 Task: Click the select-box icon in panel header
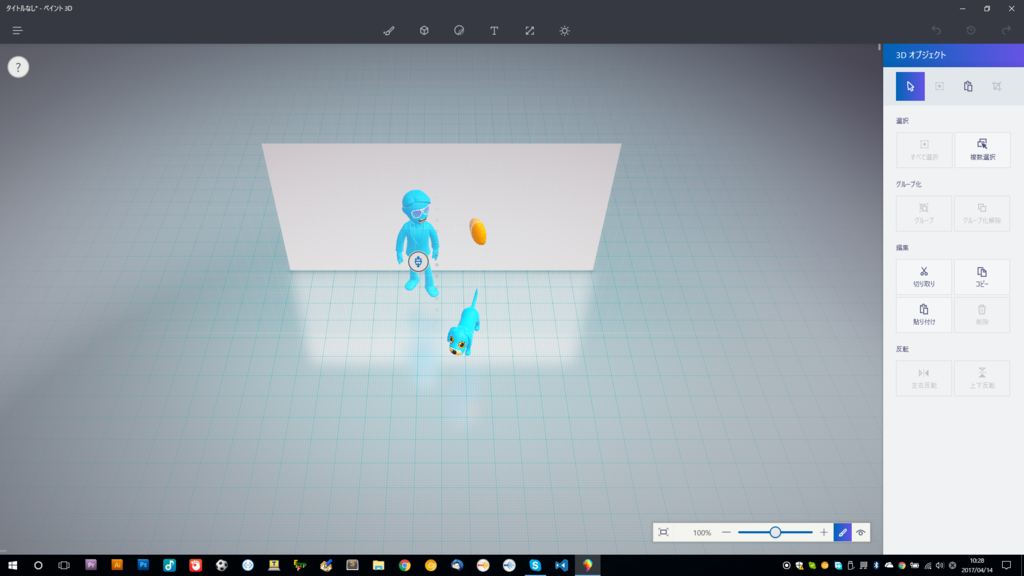(939, 86)
